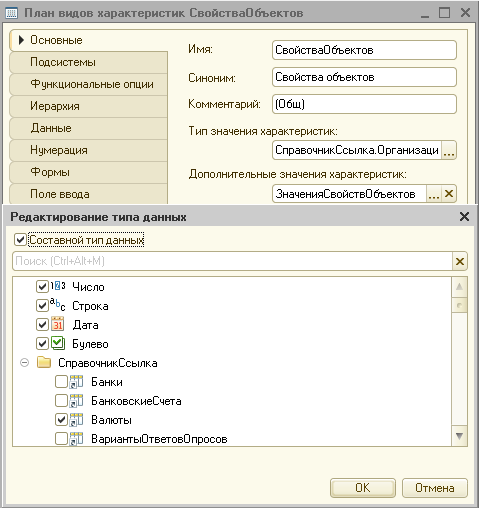479x508 pixels.
Task: Click the Тип значения характеристик field
Action: click(x=357, y=150)
